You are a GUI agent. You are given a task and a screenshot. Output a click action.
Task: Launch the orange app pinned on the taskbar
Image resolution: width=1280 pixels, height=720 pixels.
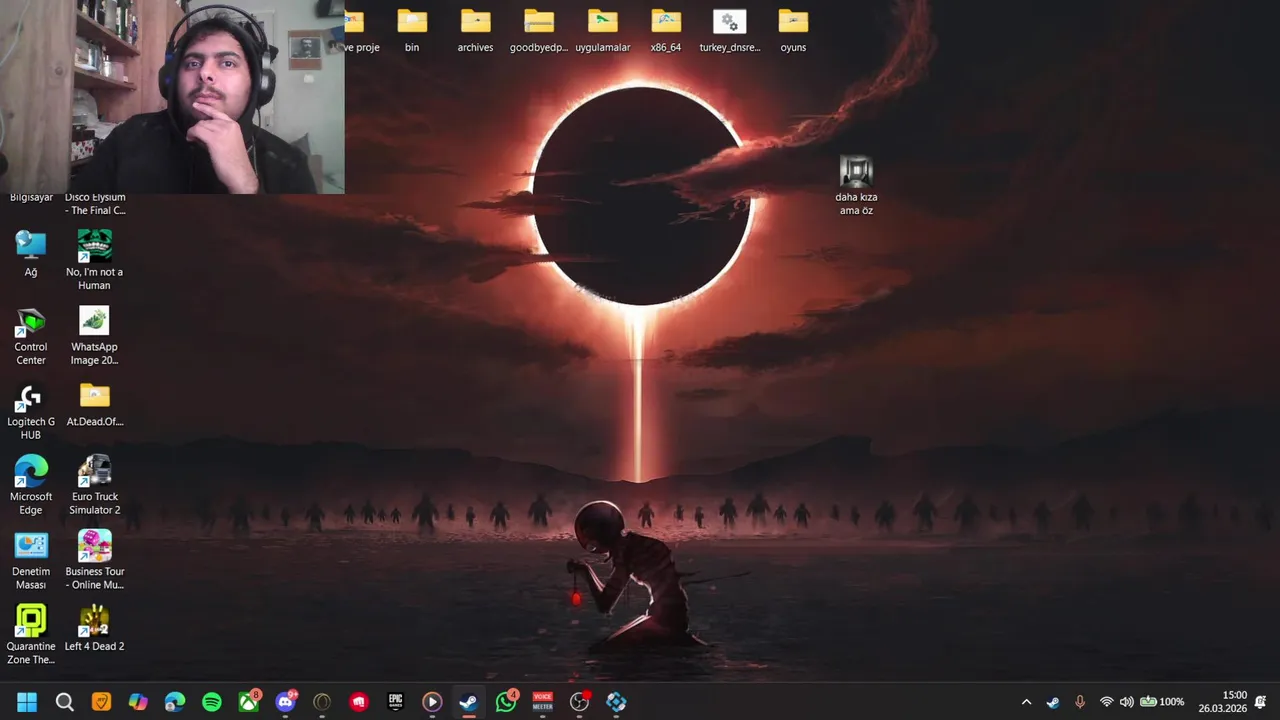tap(101, 702)
